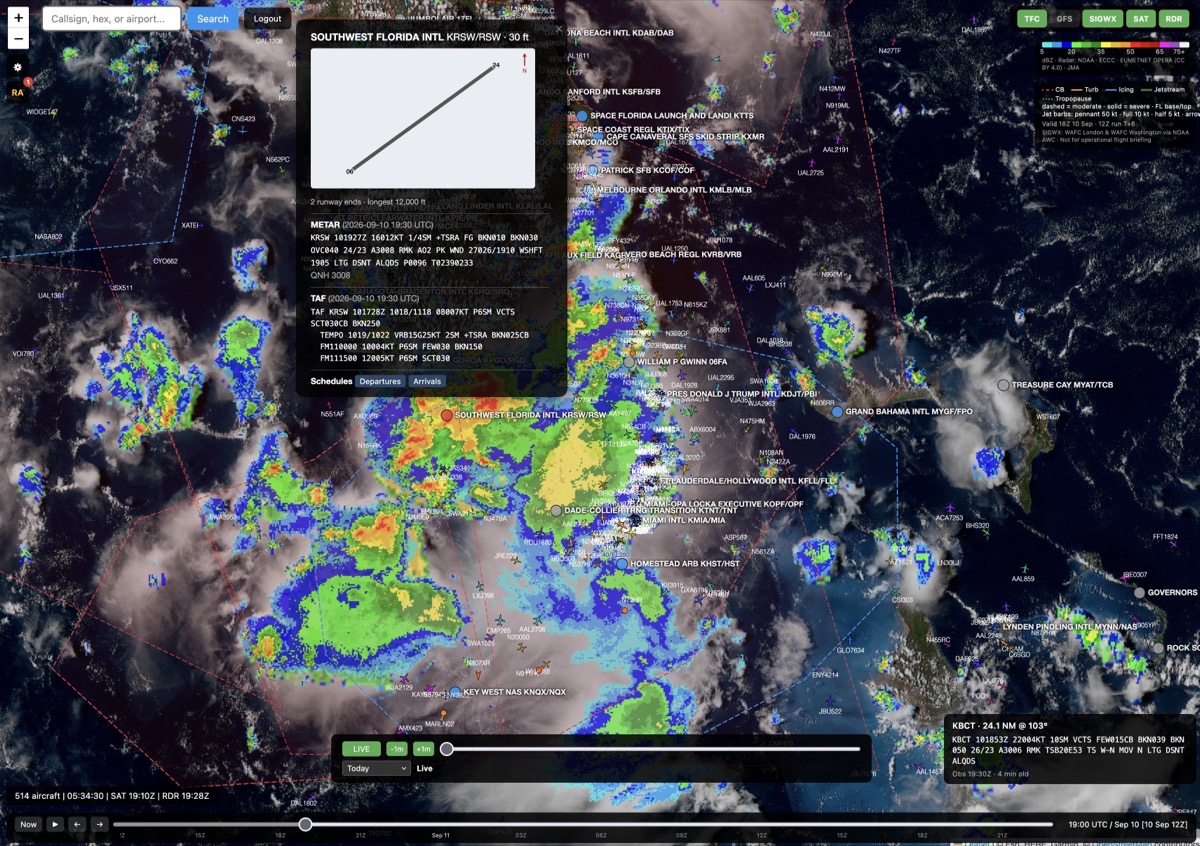Screen dimensions: 1200x846
Task: Click the Sep 11 timeline label
Action: pos(440,834)
